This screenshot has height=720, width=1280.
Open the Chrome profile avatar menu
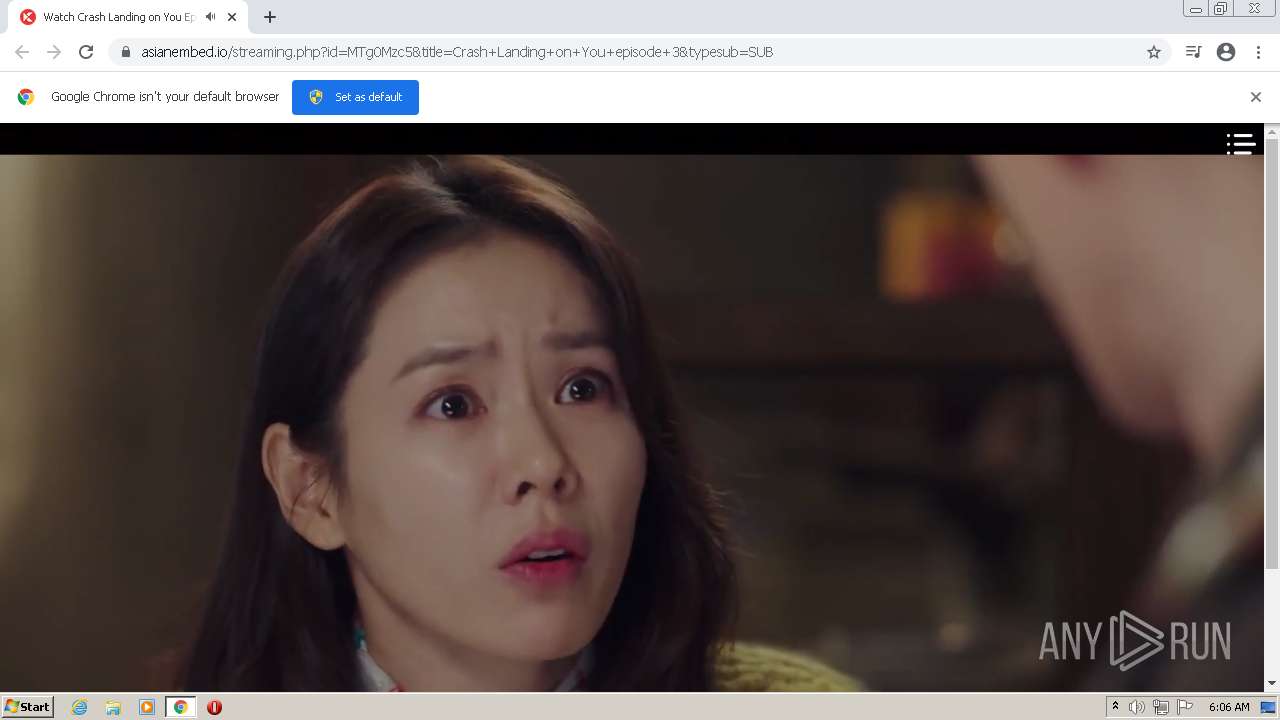tap(1226, 52)
